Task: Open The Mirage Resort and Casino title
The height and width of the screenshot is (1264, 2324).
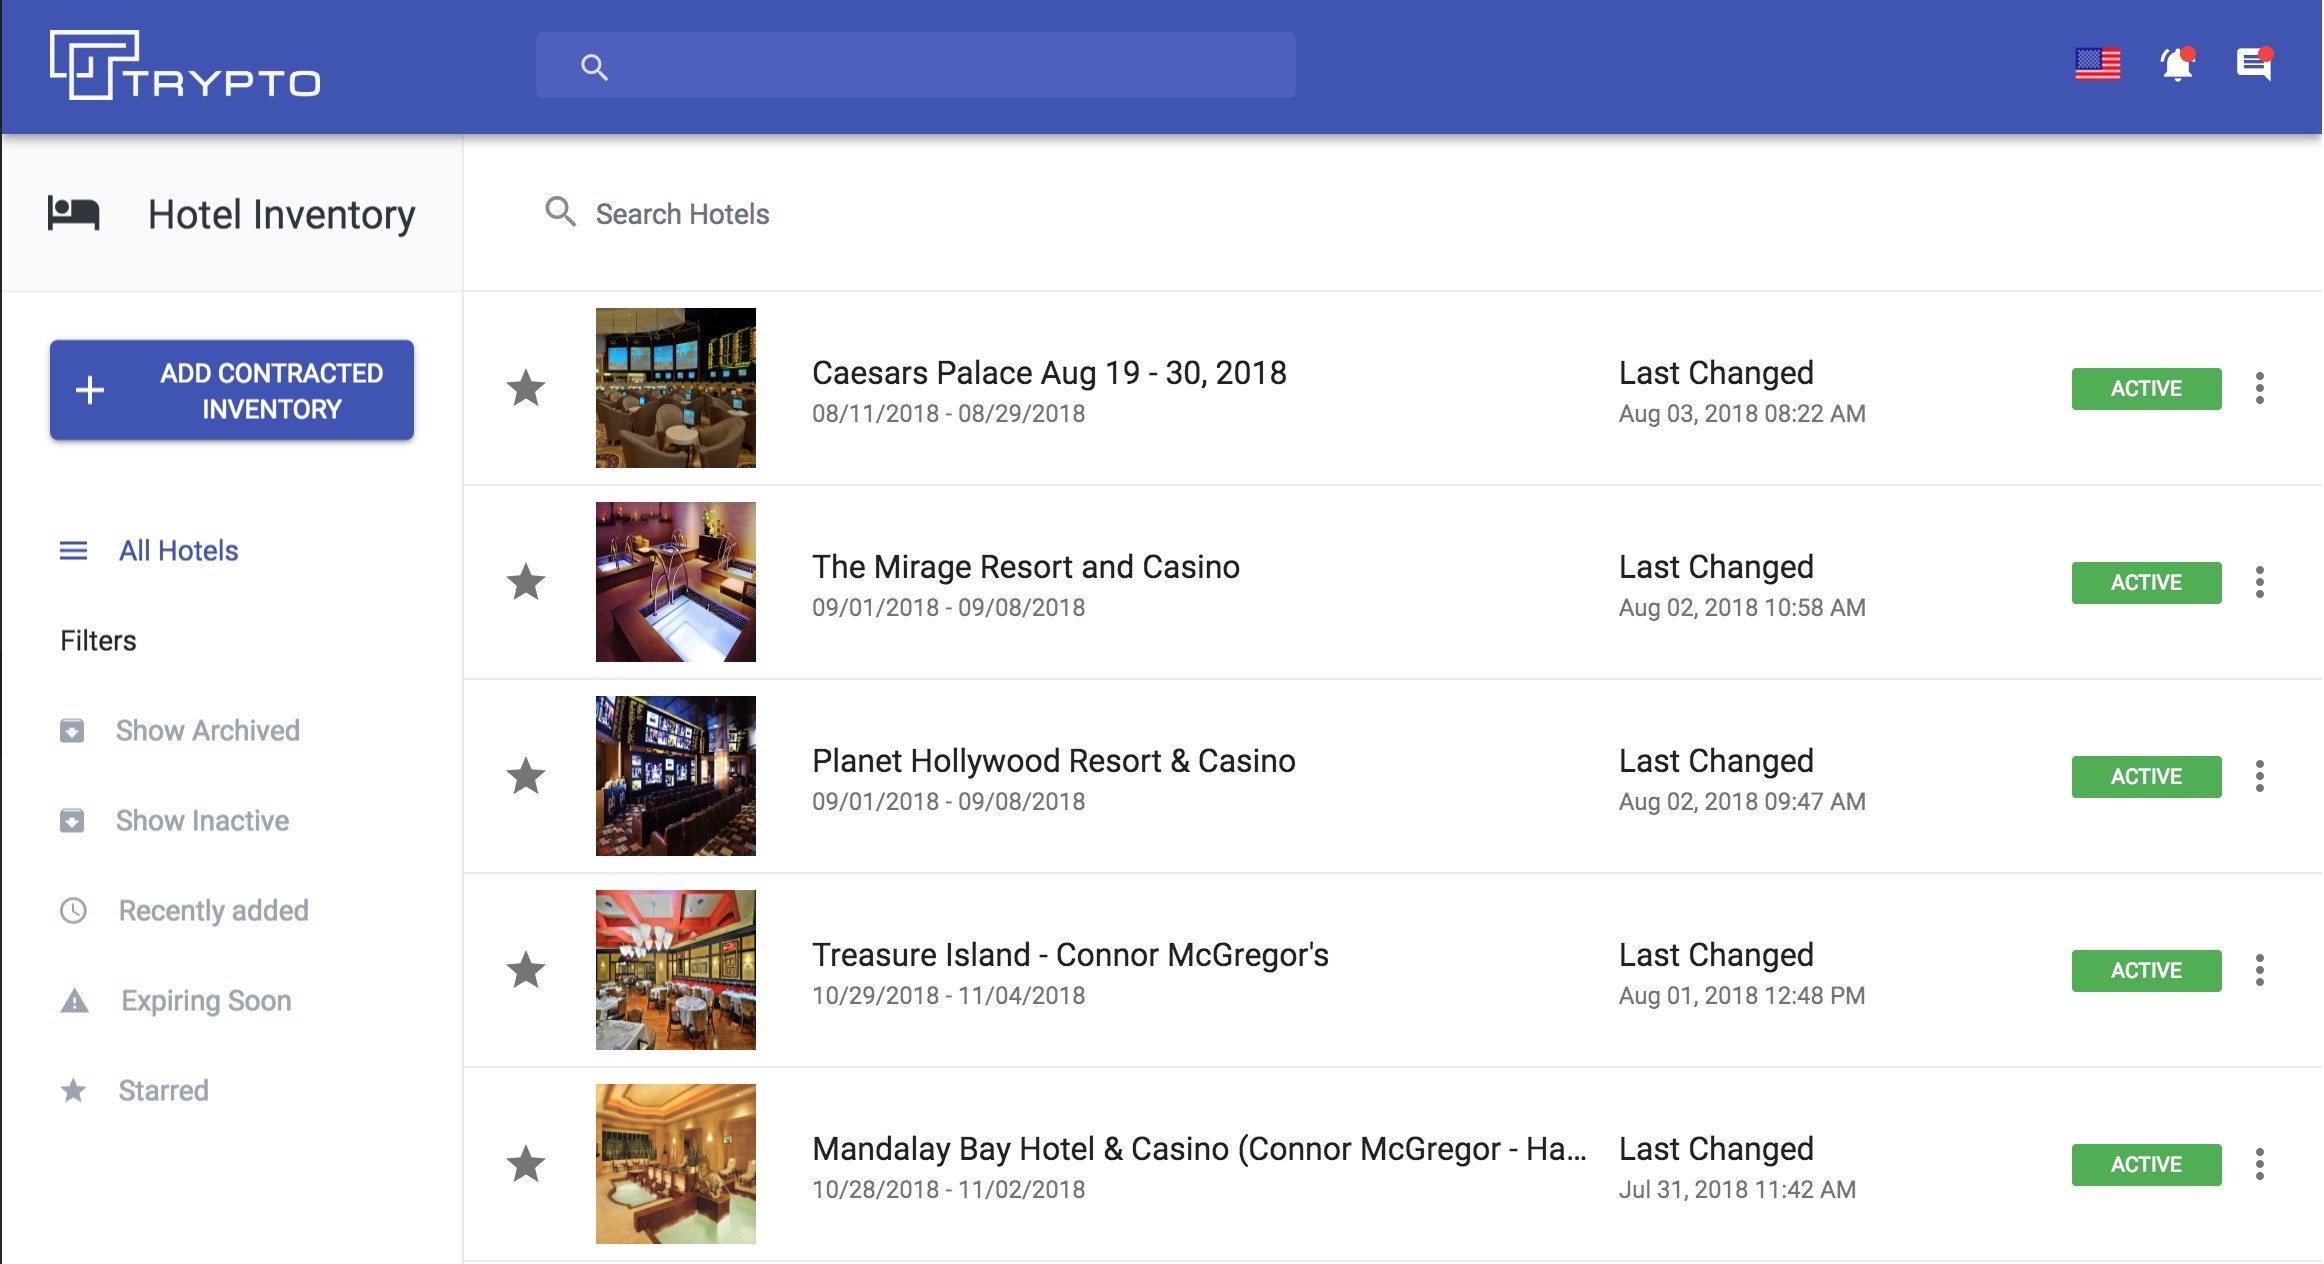Action: [1026, 566]
